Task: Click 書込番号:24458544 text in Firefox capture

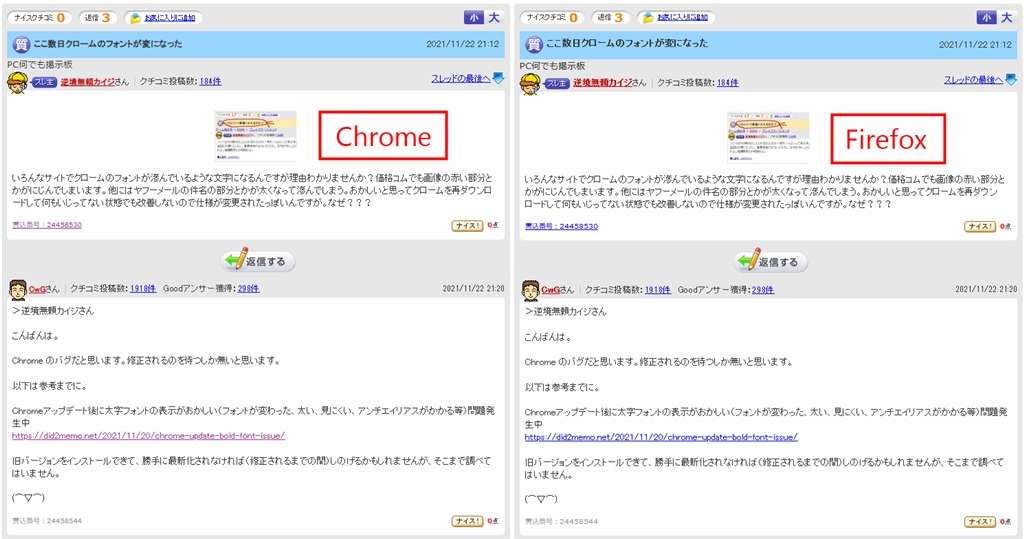Action: pyautogui.click(x=562, y=521)
